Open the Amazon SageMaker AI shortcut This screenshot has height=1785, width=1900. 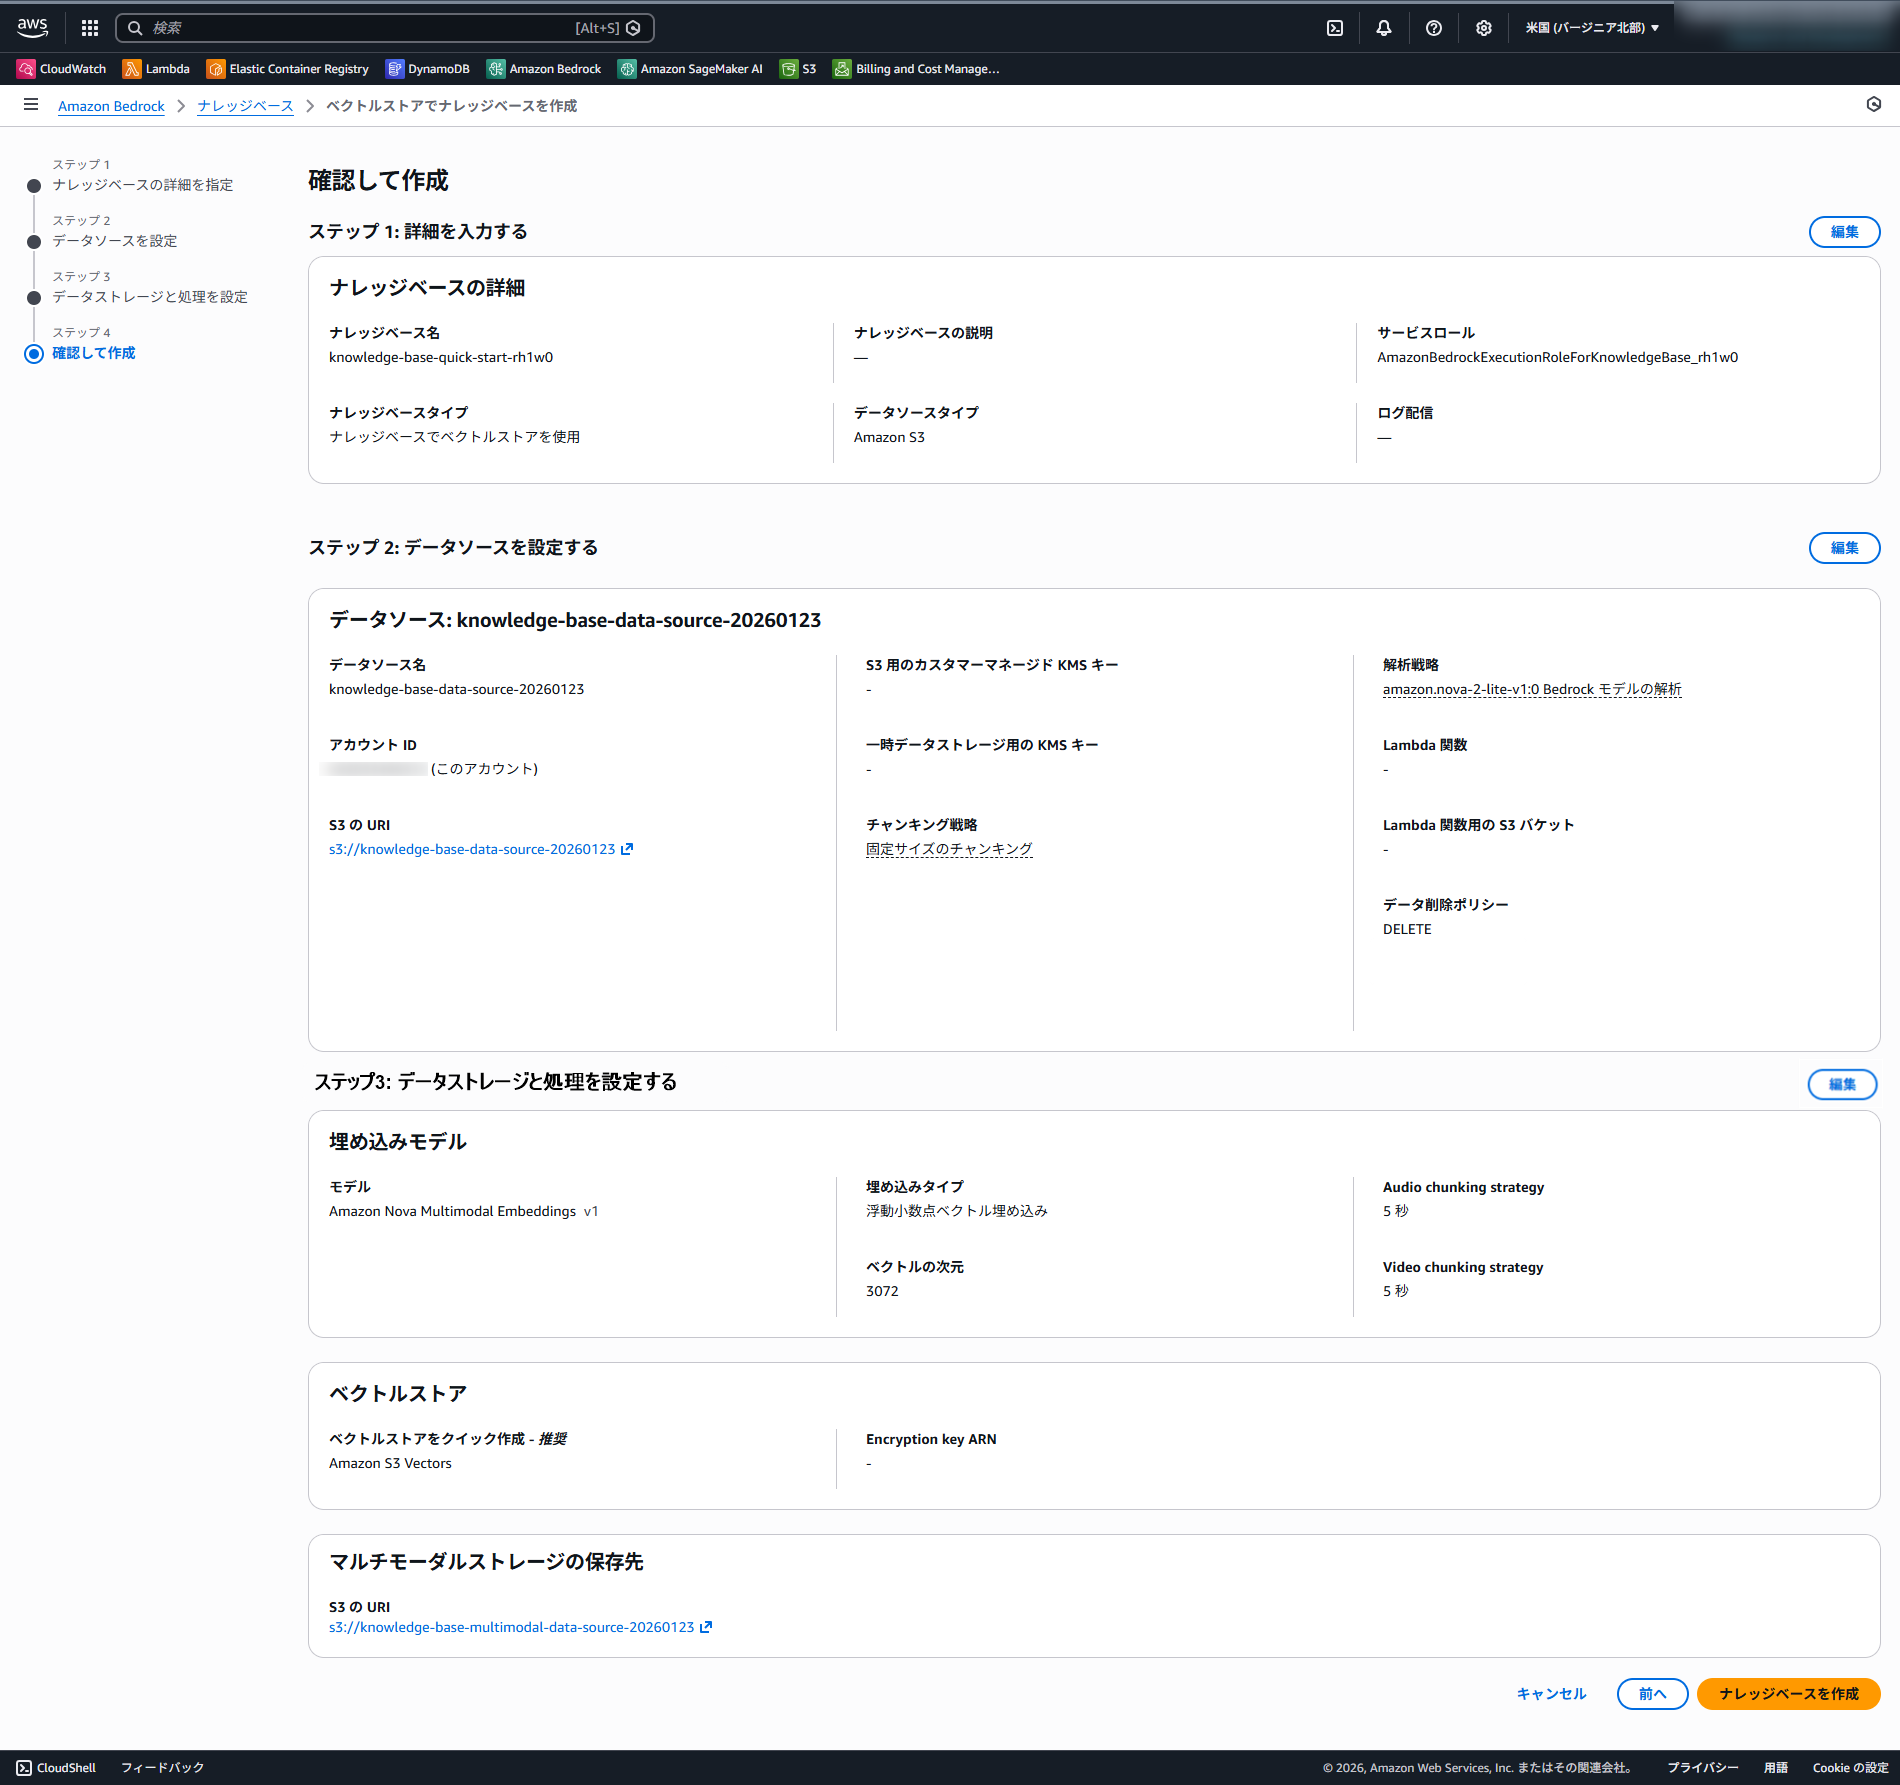pyautogui.click(x=690, y=69)
